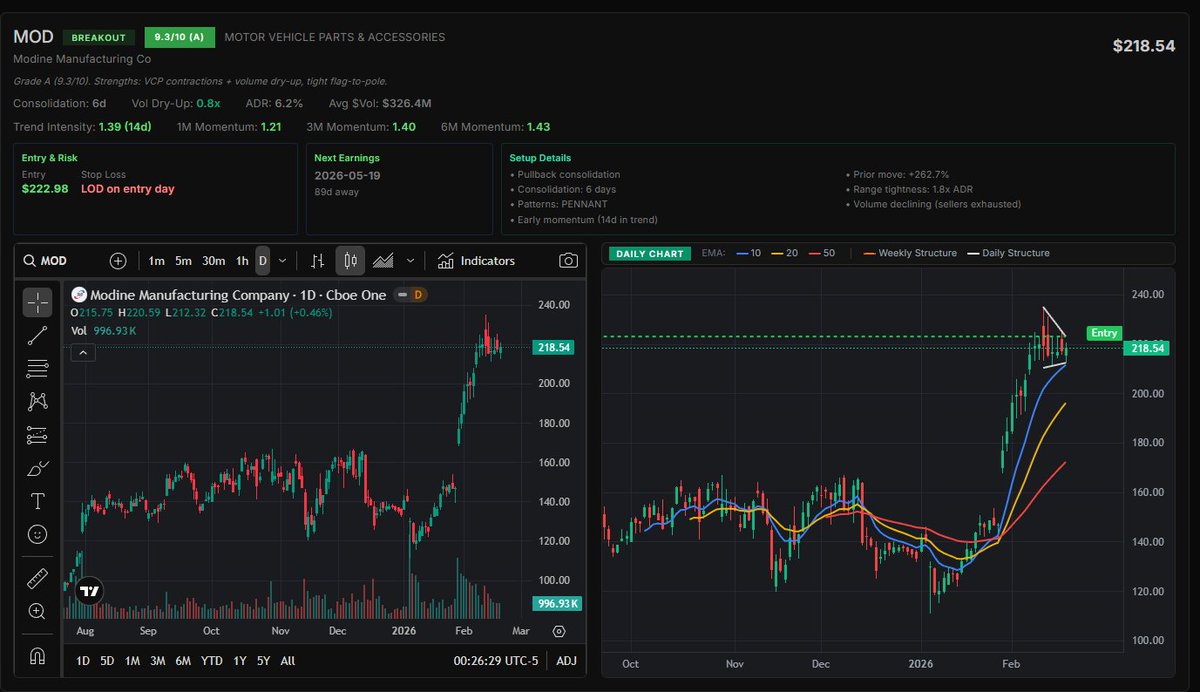
Task: Click the 2026-05-19 earnings date
Action: click(347, 175)
